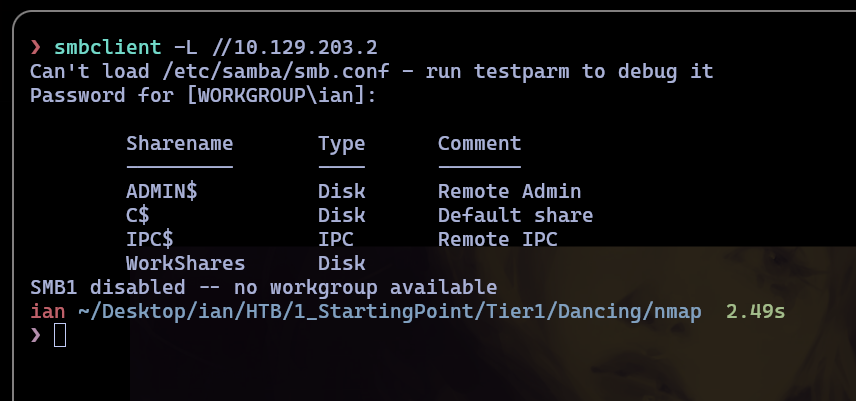The width and height of the screenshot is (856, 401).
Task: Click the block cursor at the prompt
Action: point(60,335)
